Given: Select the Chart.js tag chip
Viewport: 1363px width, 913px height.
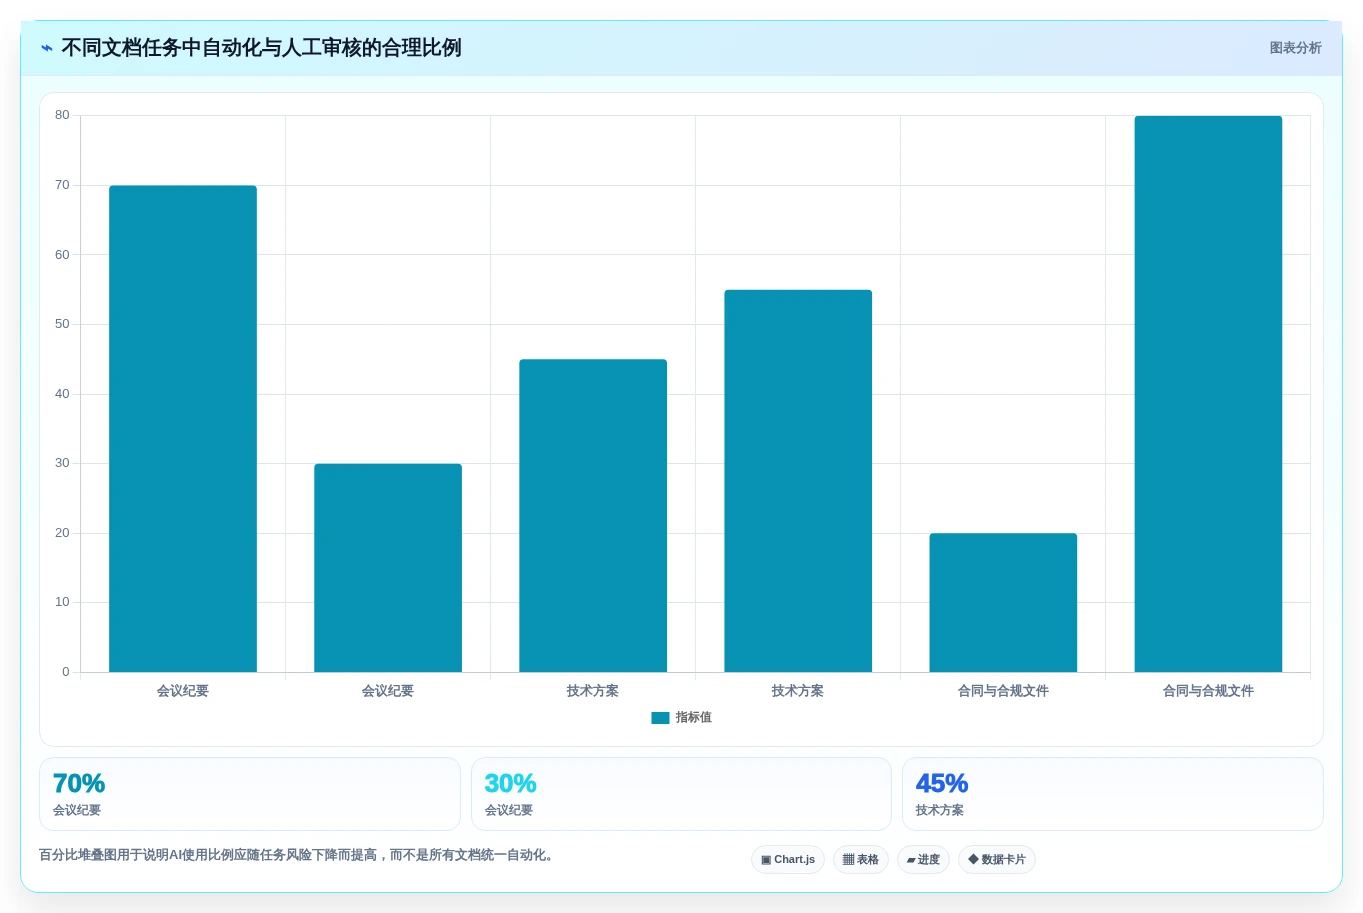Looking at the screenshot, I should pyautogui.click(x=788, y=859).
